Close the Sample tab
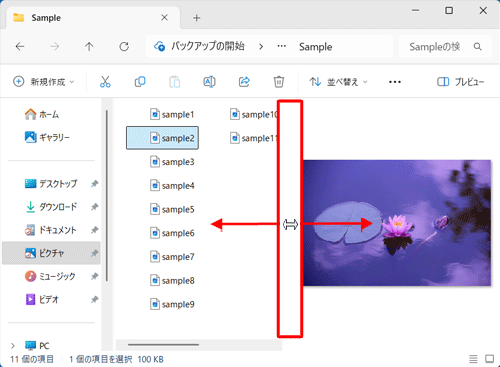 [164, 18]
